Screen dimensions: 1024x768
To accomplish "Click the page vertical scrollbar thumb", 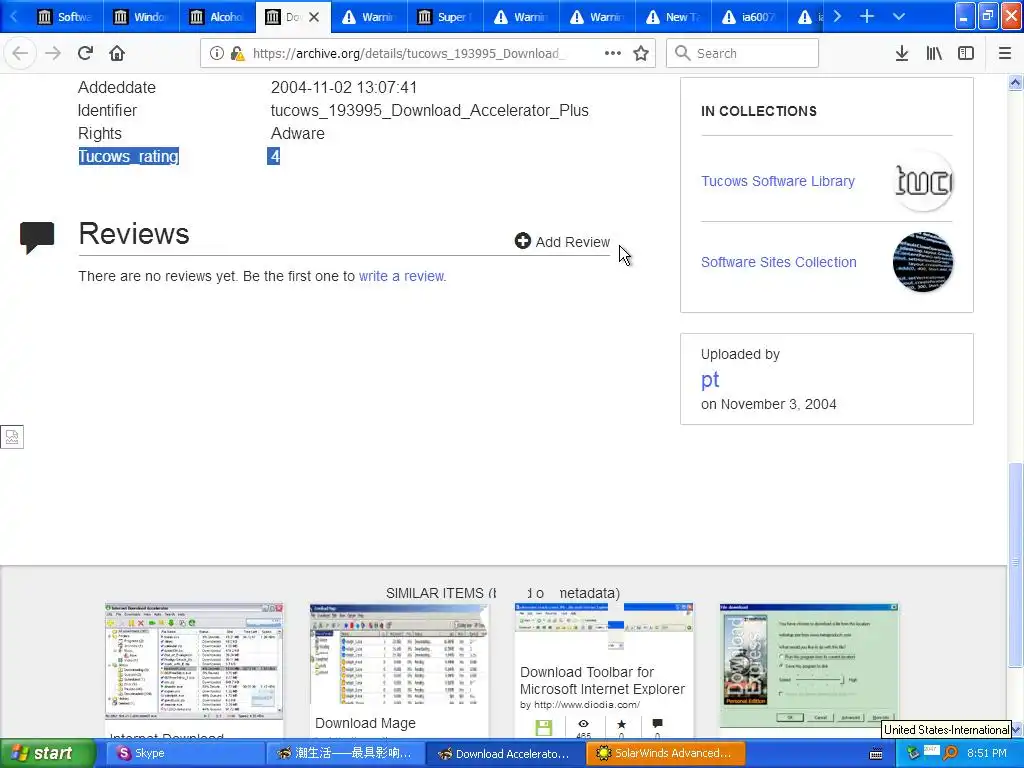I will 1015,565.
